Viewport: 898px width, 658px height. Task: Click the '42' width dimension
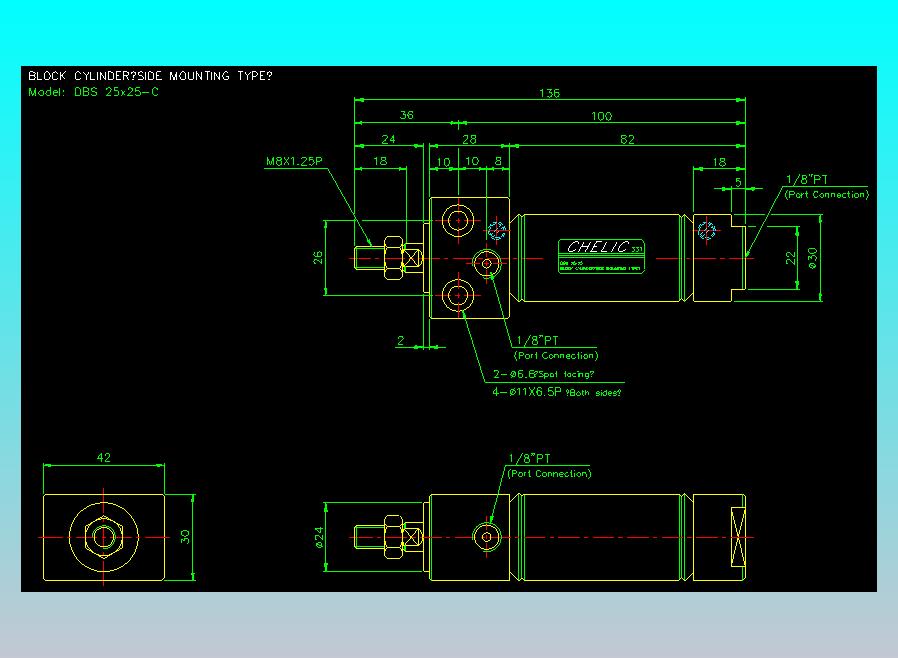(x=104, y=458)
